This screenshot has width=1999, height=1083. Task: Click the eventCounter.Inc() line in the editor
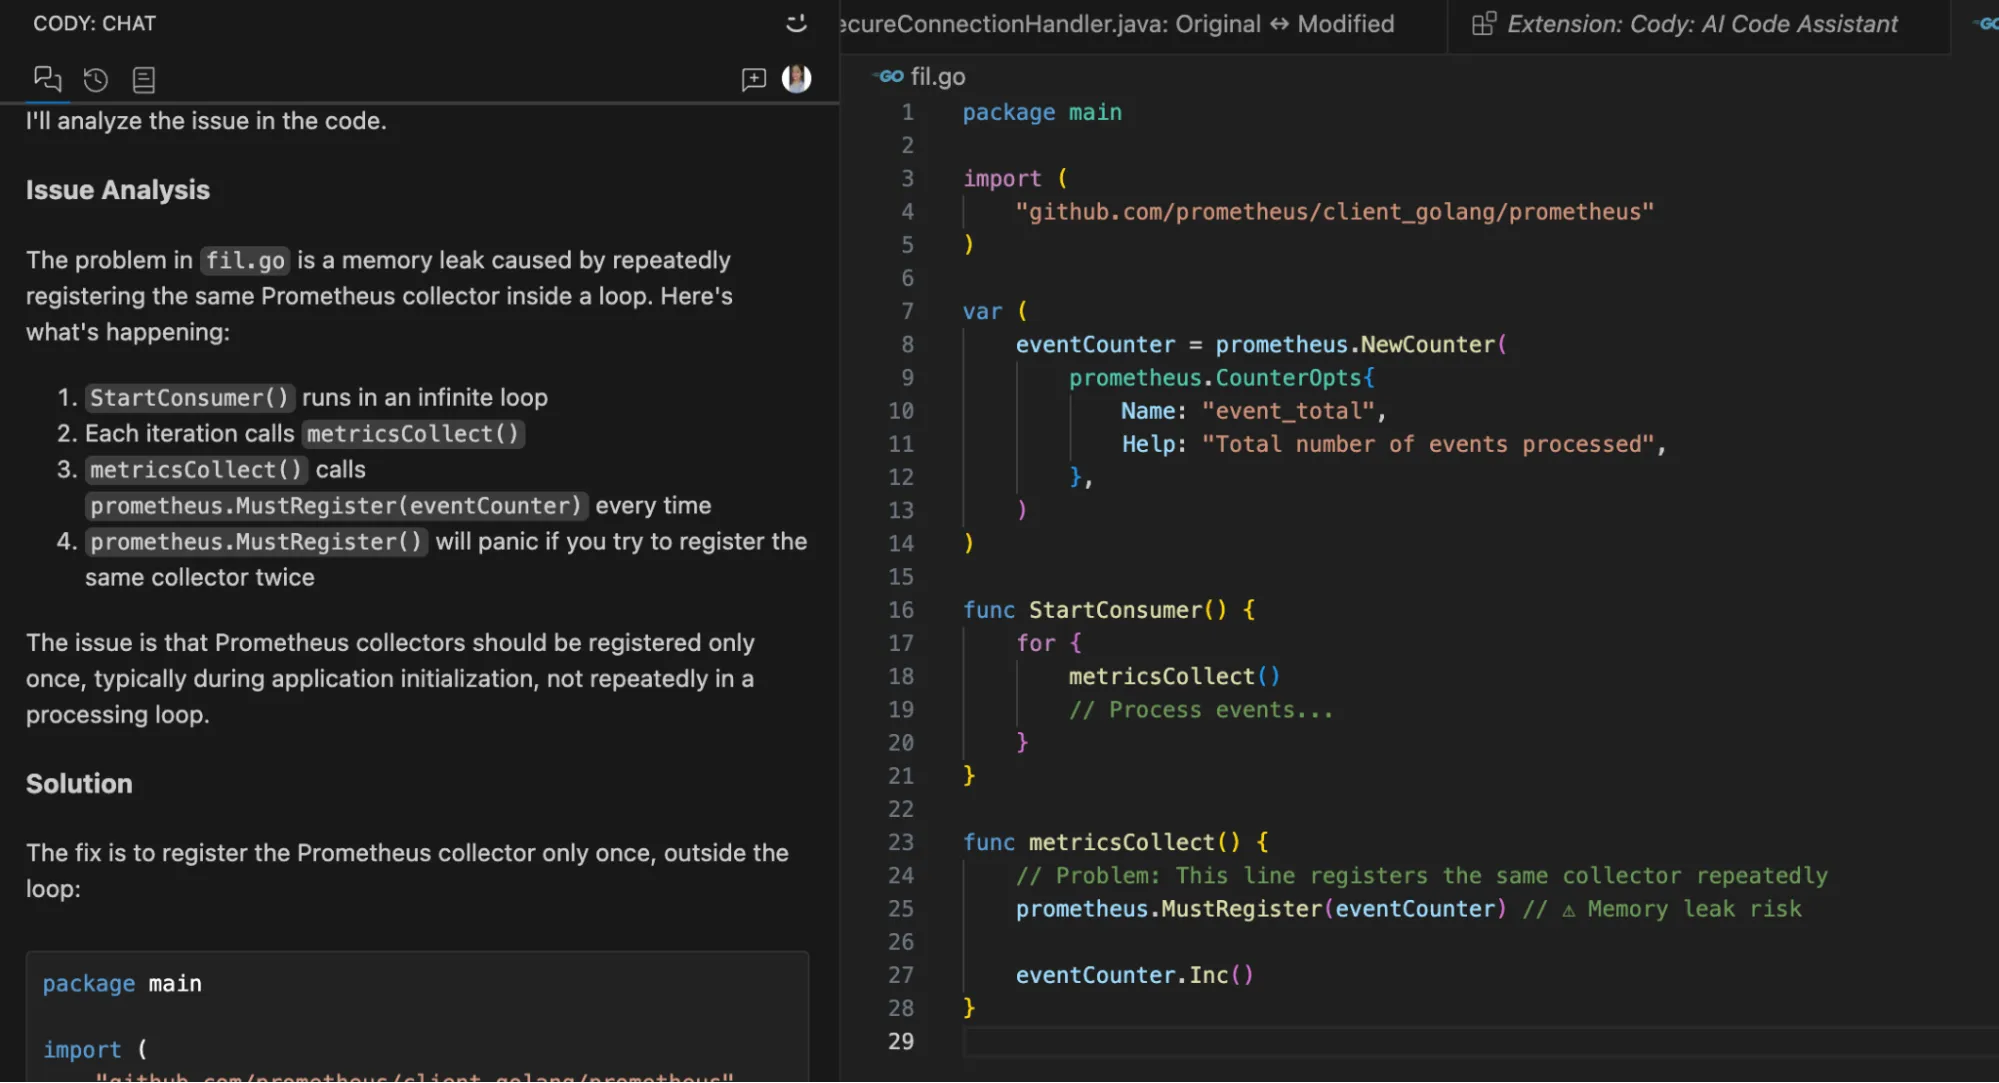coord(1135,975)
